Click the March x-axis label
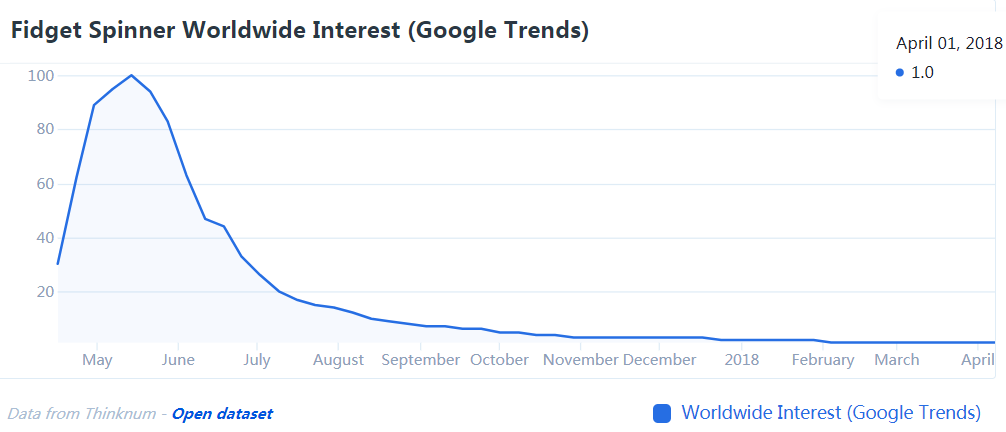This screenshot has width=1006, height=432. [896, 359]
